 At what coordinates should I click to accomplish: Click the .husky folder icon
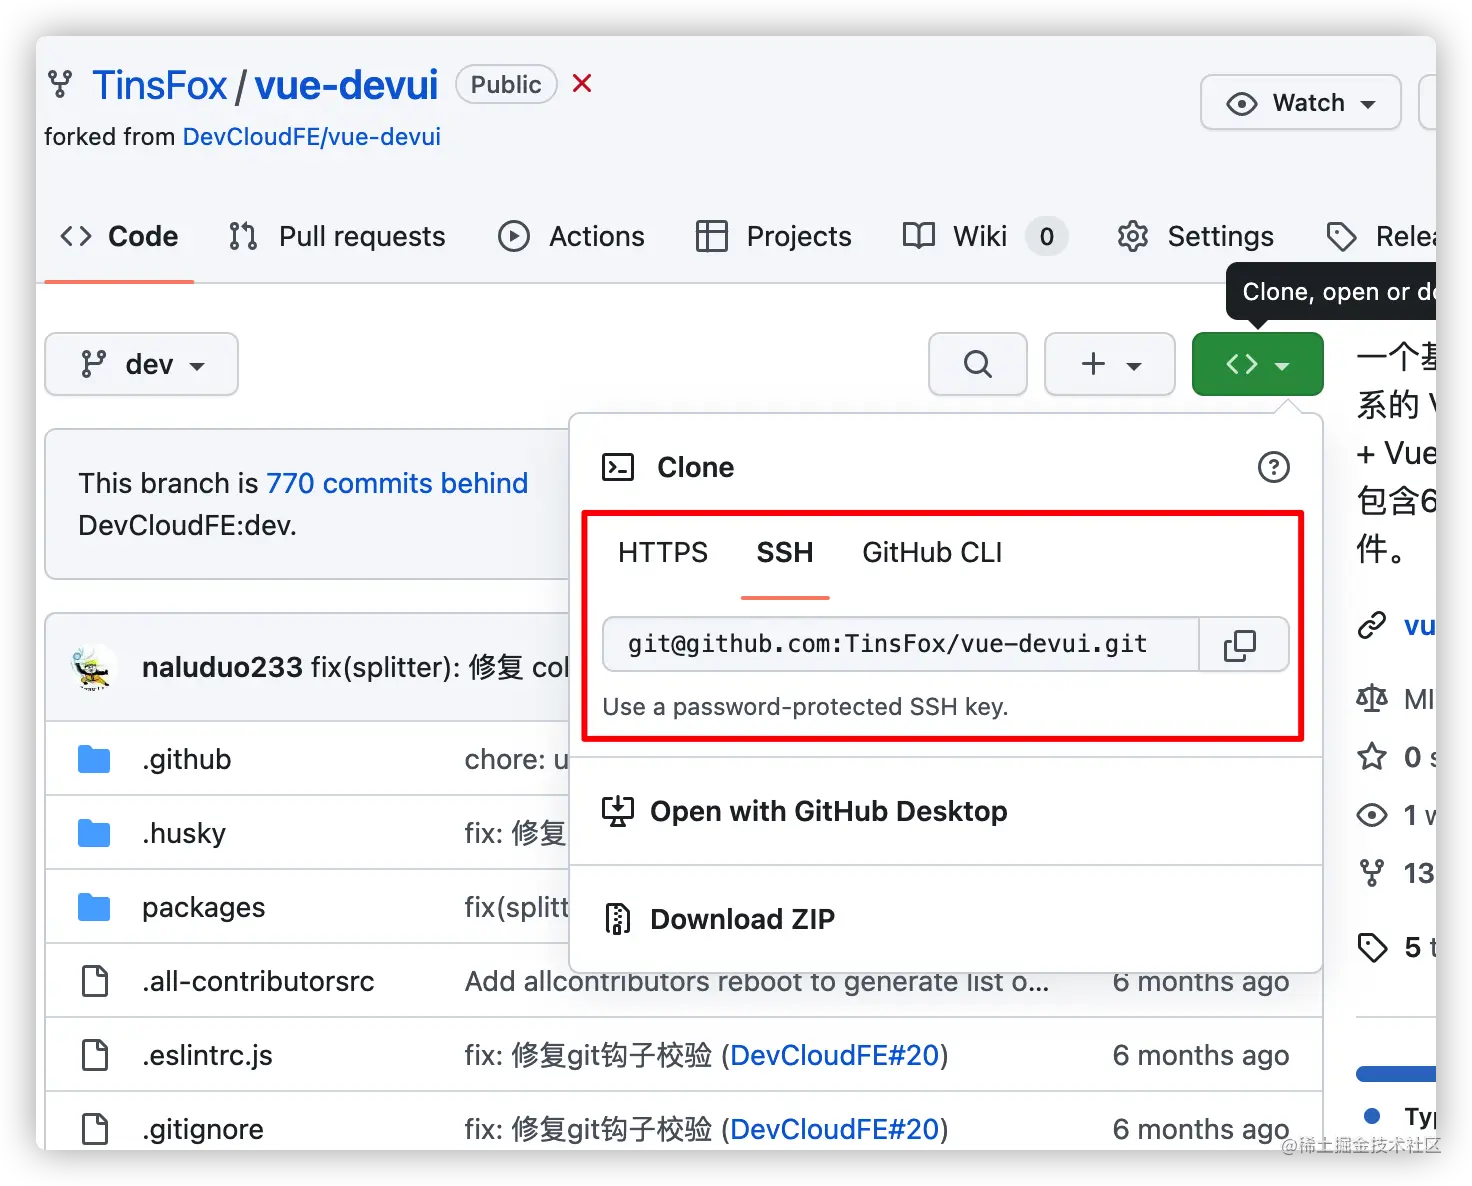tap(94, 833)
